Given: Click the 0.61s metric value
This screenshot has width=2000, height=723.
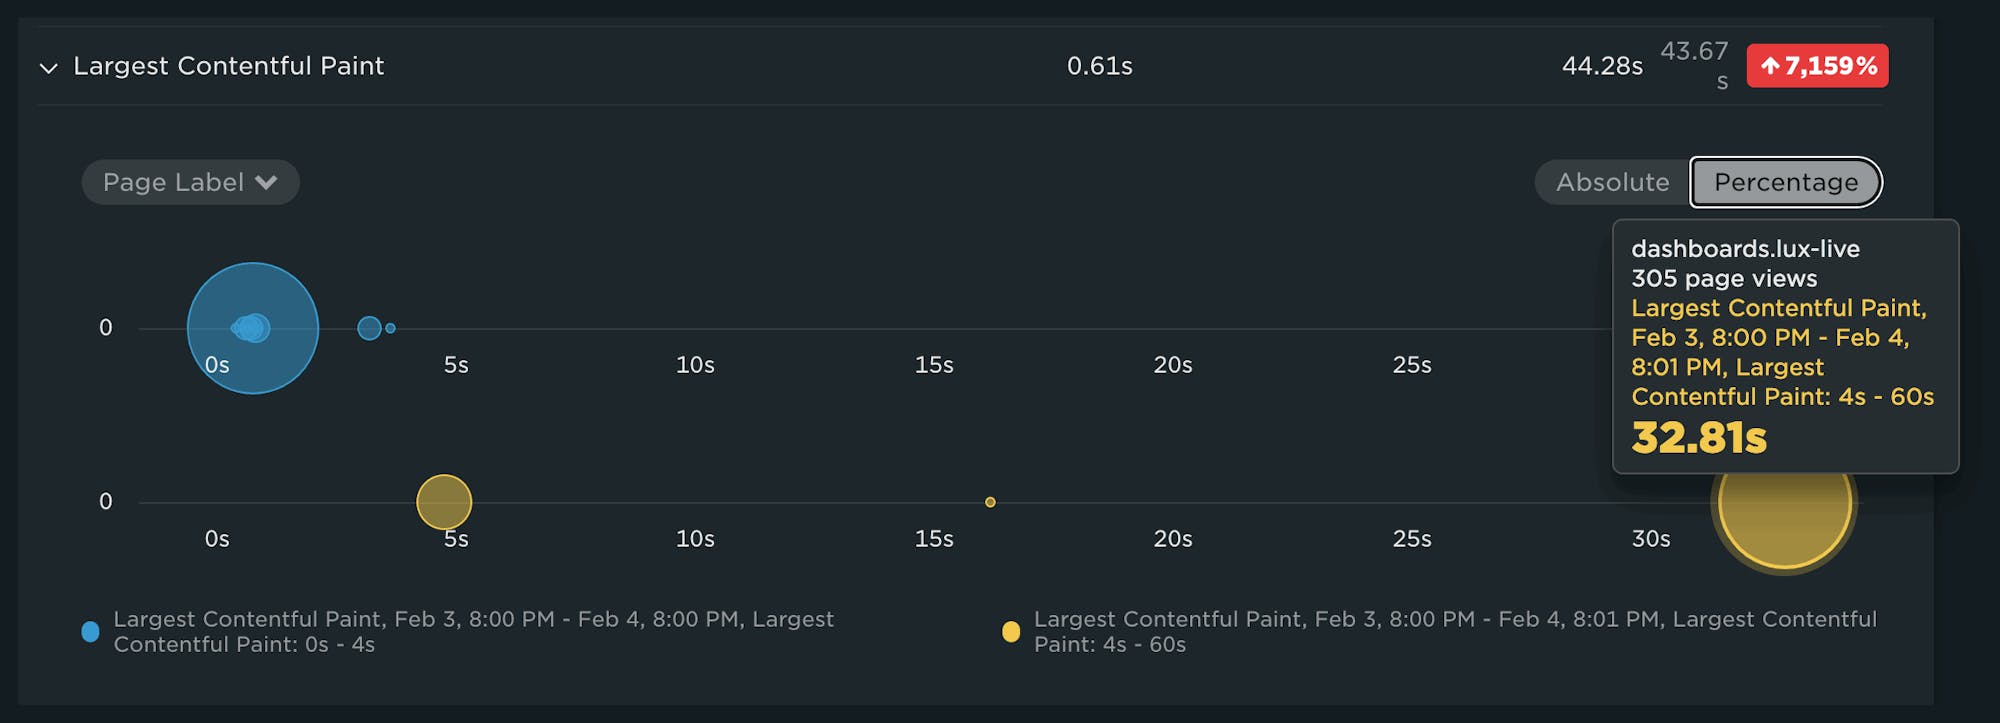Looking at the screenshot, I should coord(1099,66).
